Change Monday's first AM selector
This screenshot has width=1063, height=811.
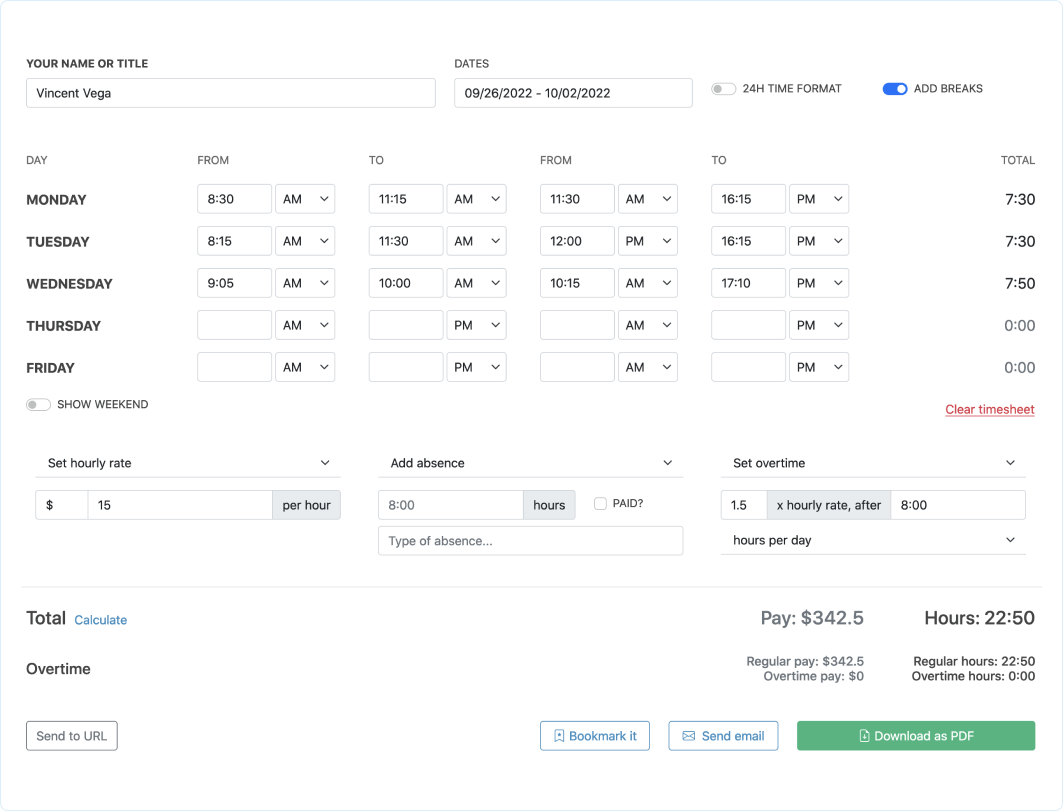point(305,198)
